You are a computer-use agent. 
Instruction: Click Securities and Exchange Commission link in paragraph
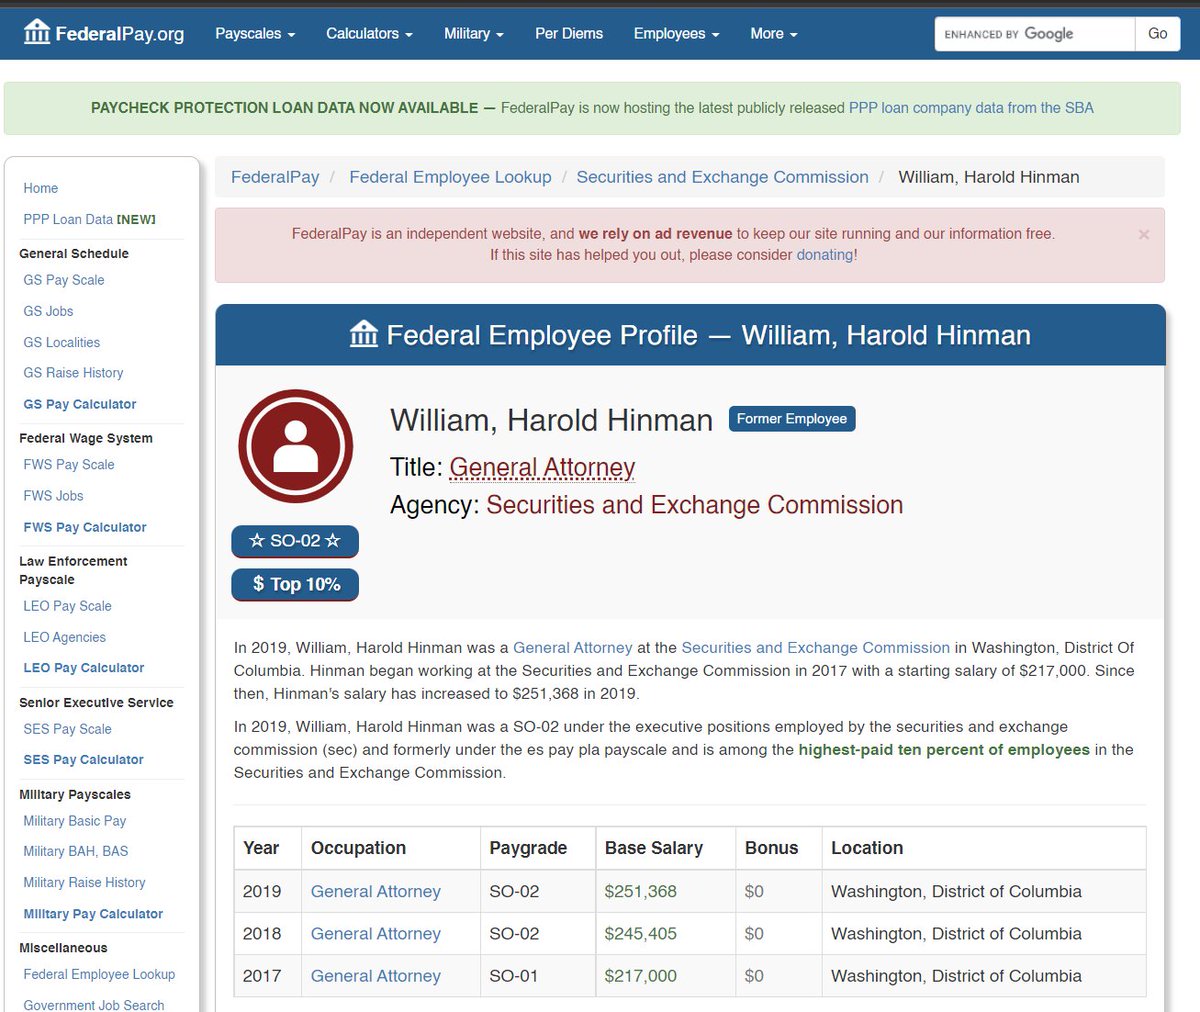816,647
